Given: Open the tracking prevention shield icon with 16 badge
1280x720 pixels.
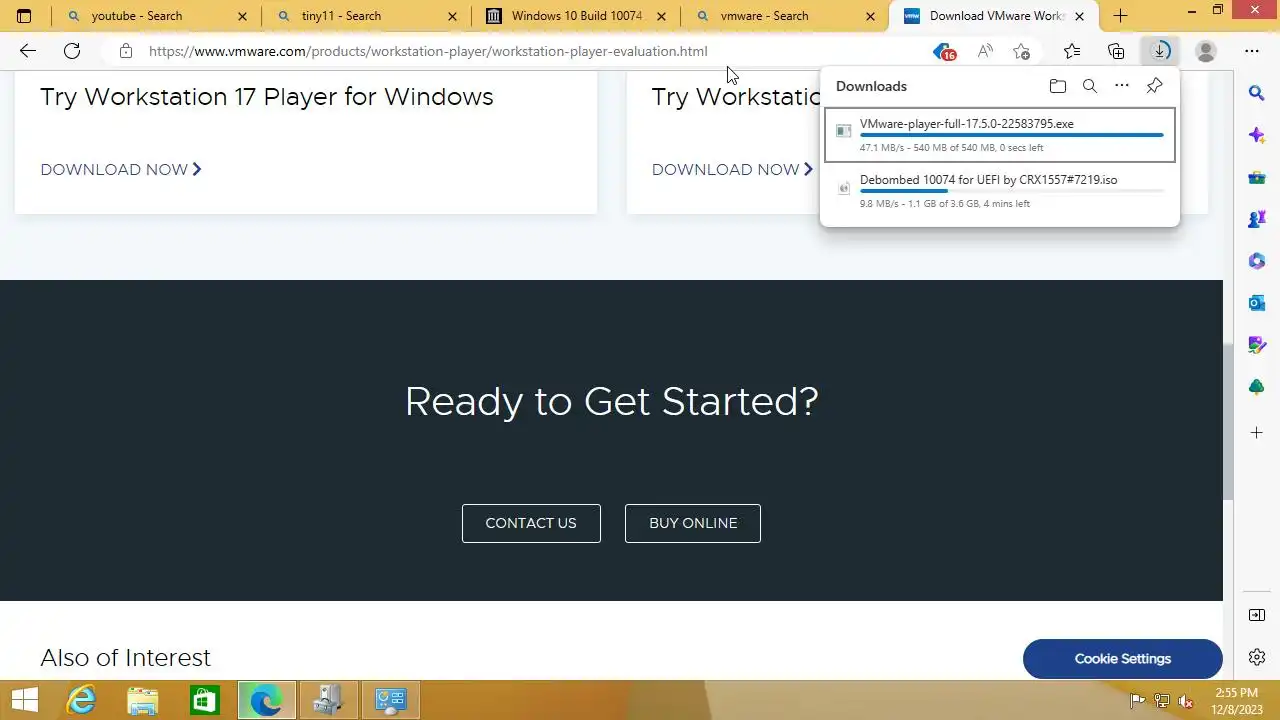Looking at the screenshot, I should pyautogui.click(x=943, y=51).
